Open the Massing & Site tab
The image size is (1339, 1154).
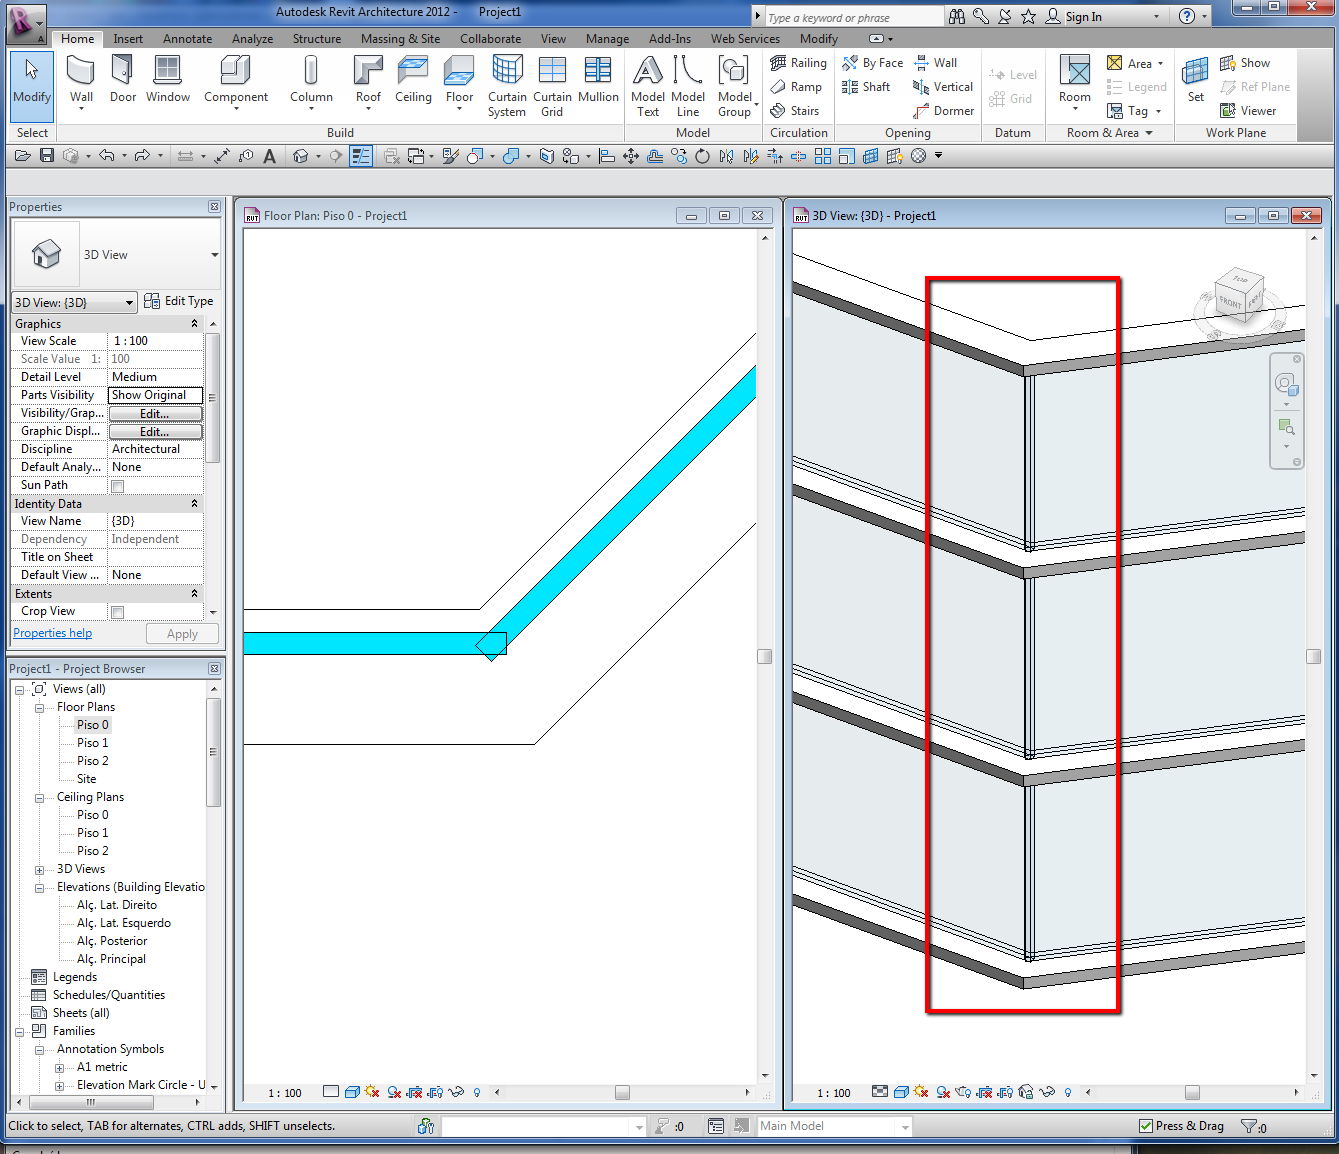click(400, 39)
